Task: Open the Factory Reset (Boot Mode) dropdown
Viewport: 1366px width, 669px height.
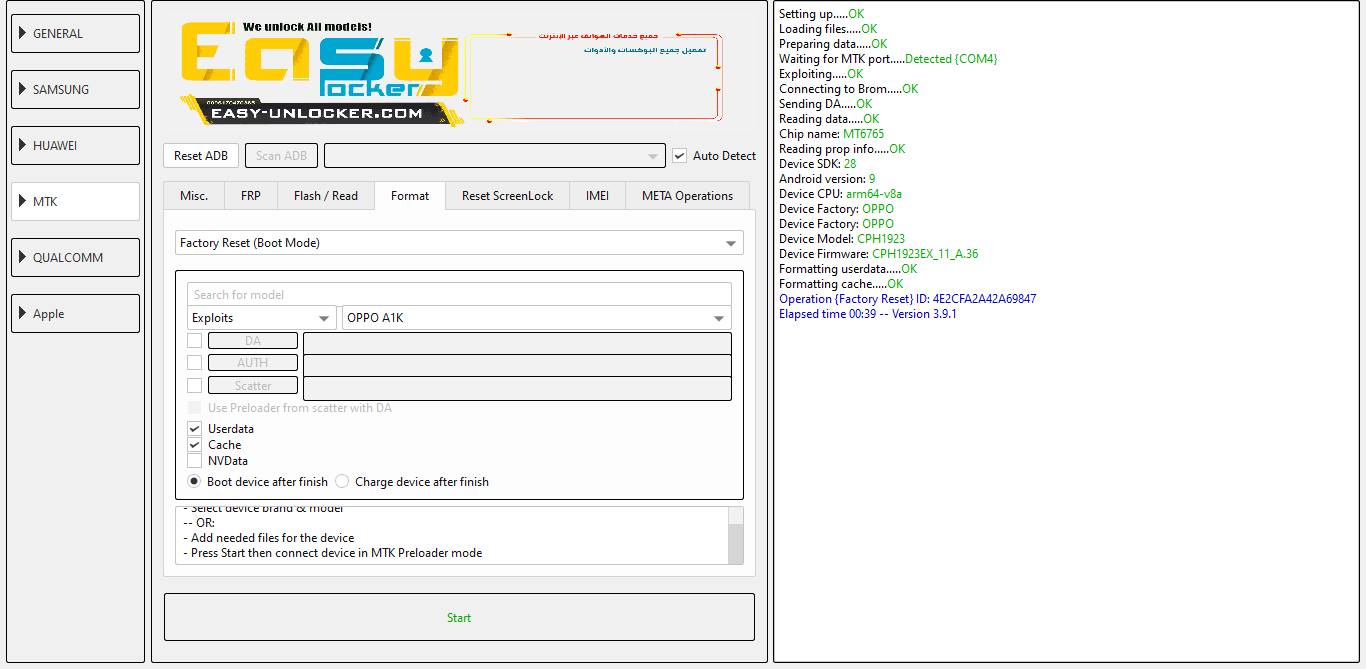Action: point(459,243)
